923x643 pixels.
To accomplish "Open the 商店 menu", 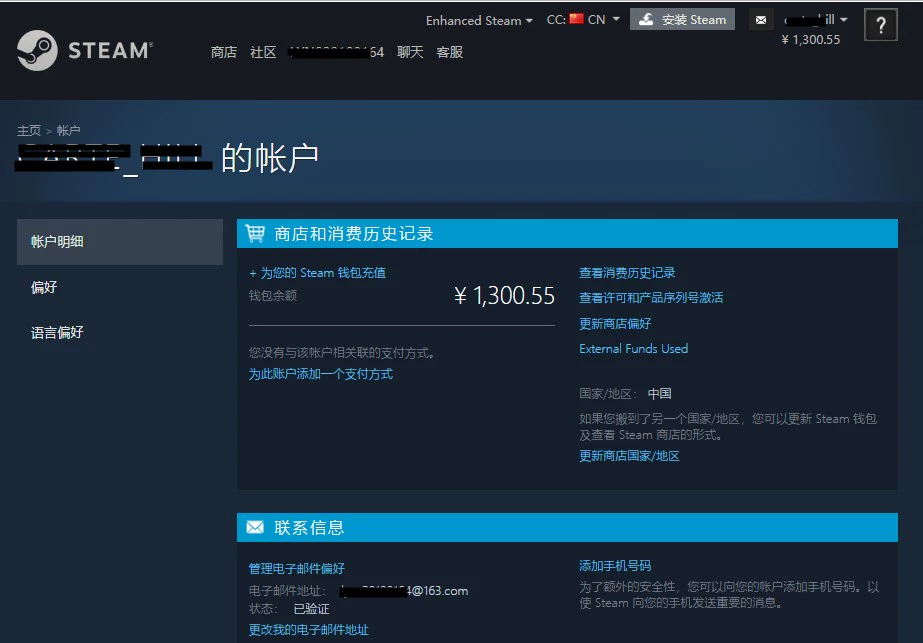I will click(x=224, y=52).
